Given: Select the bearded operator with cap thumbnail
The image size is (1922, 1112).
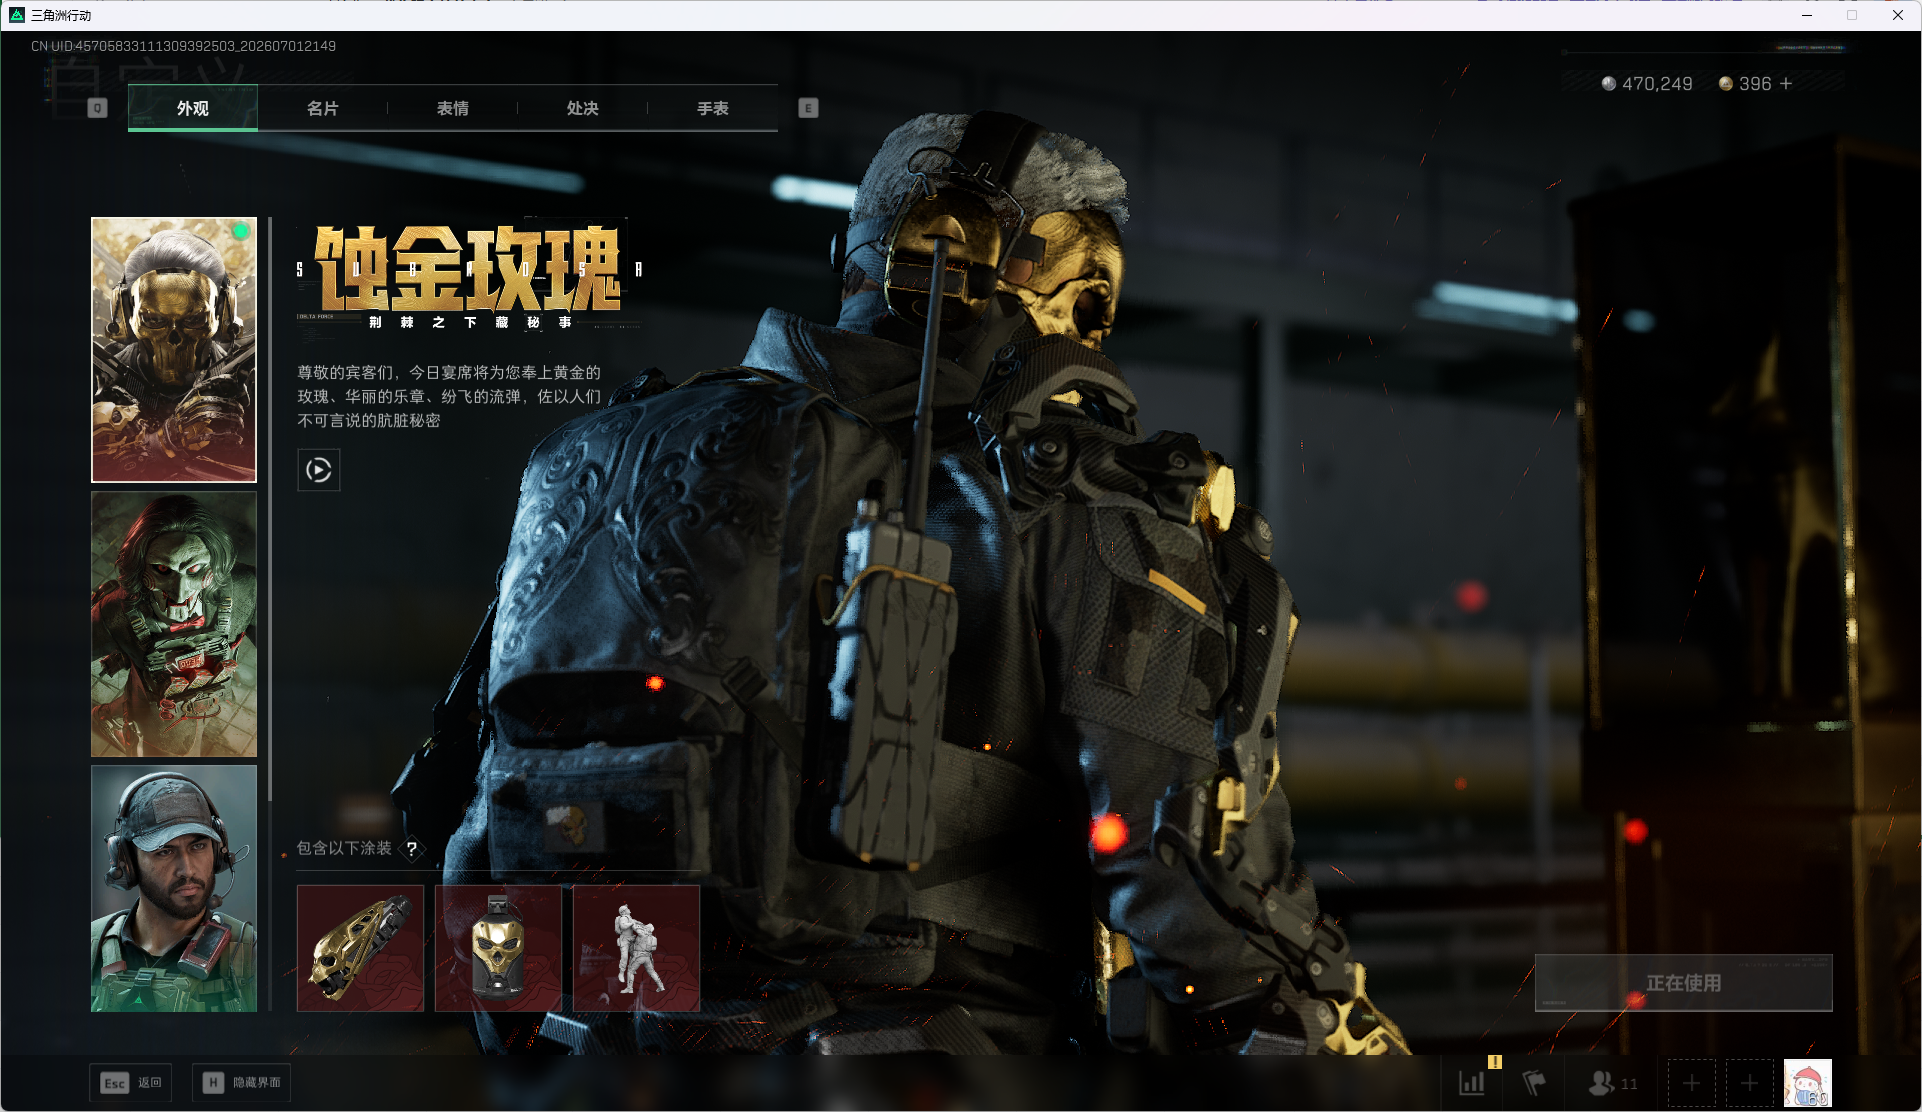Looking at the screenshot, I should click(x=174, y=889).
